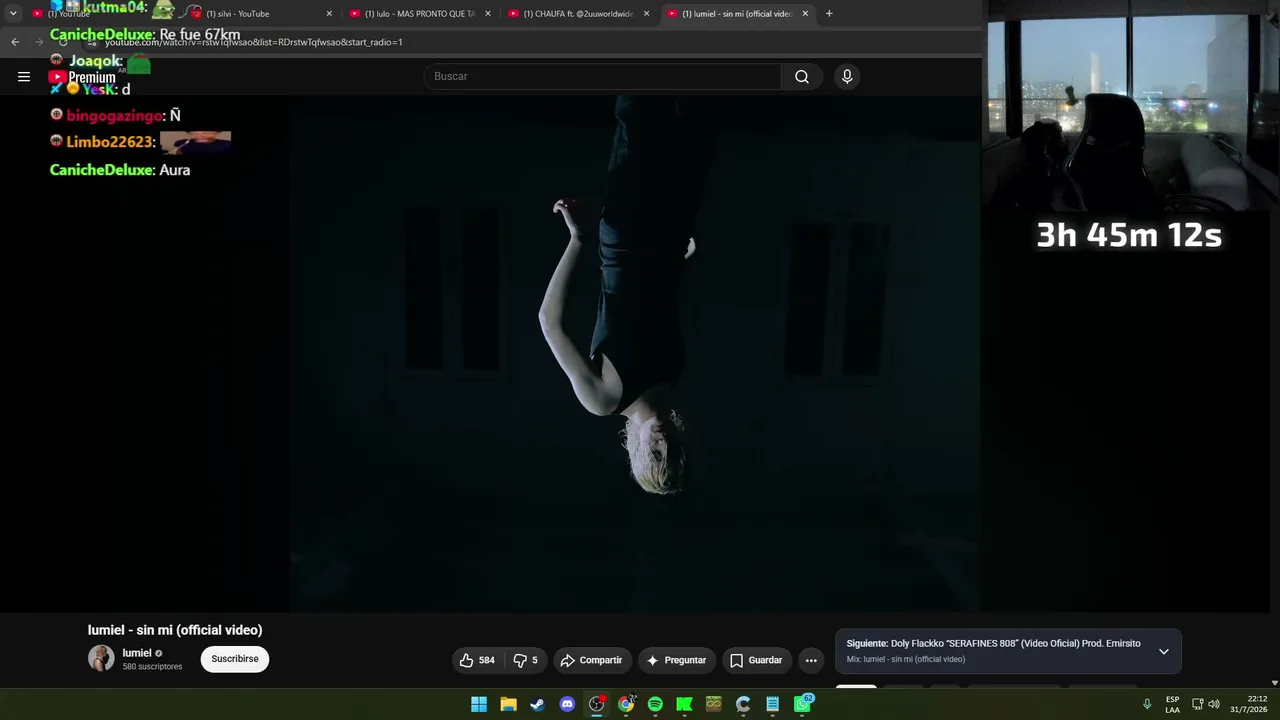Click the video title 'lumiel - sin mi (official video)'
Screen dimensions: 1280x720
(x=175, y=630)
